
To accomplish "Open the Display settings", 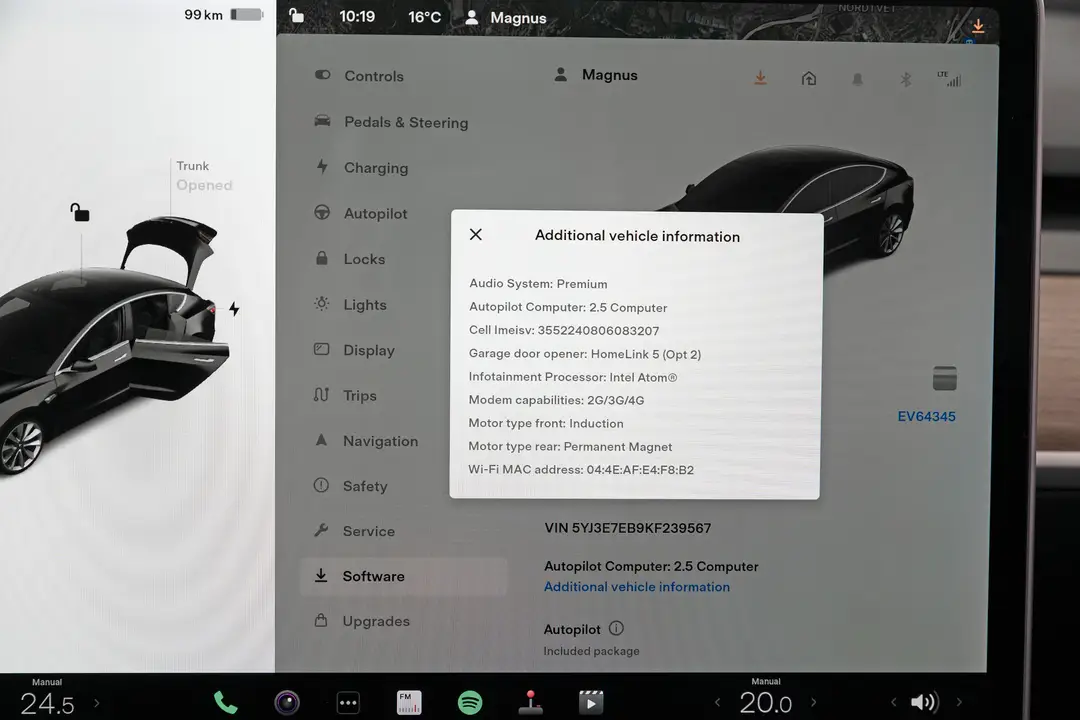I will click(x=354, y=349).
